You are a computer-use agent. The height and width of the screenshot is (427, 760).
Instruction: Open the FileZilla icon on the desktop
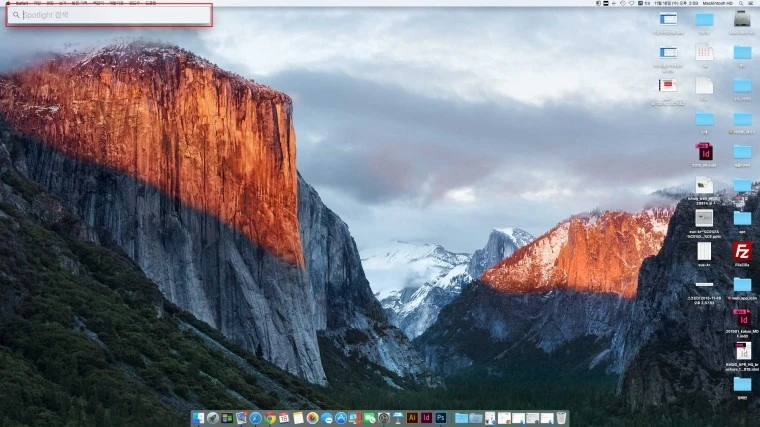click(742, 252)
